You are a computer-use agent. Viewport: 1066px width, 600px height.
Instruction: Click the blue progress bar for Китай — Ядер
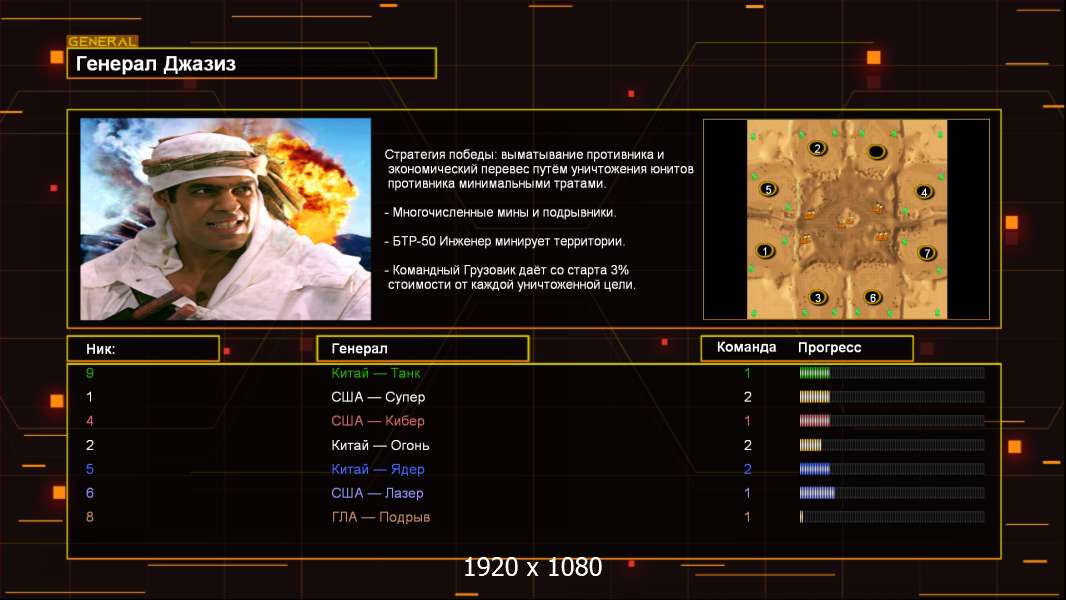pyautogui.click(x=891, y=469)
